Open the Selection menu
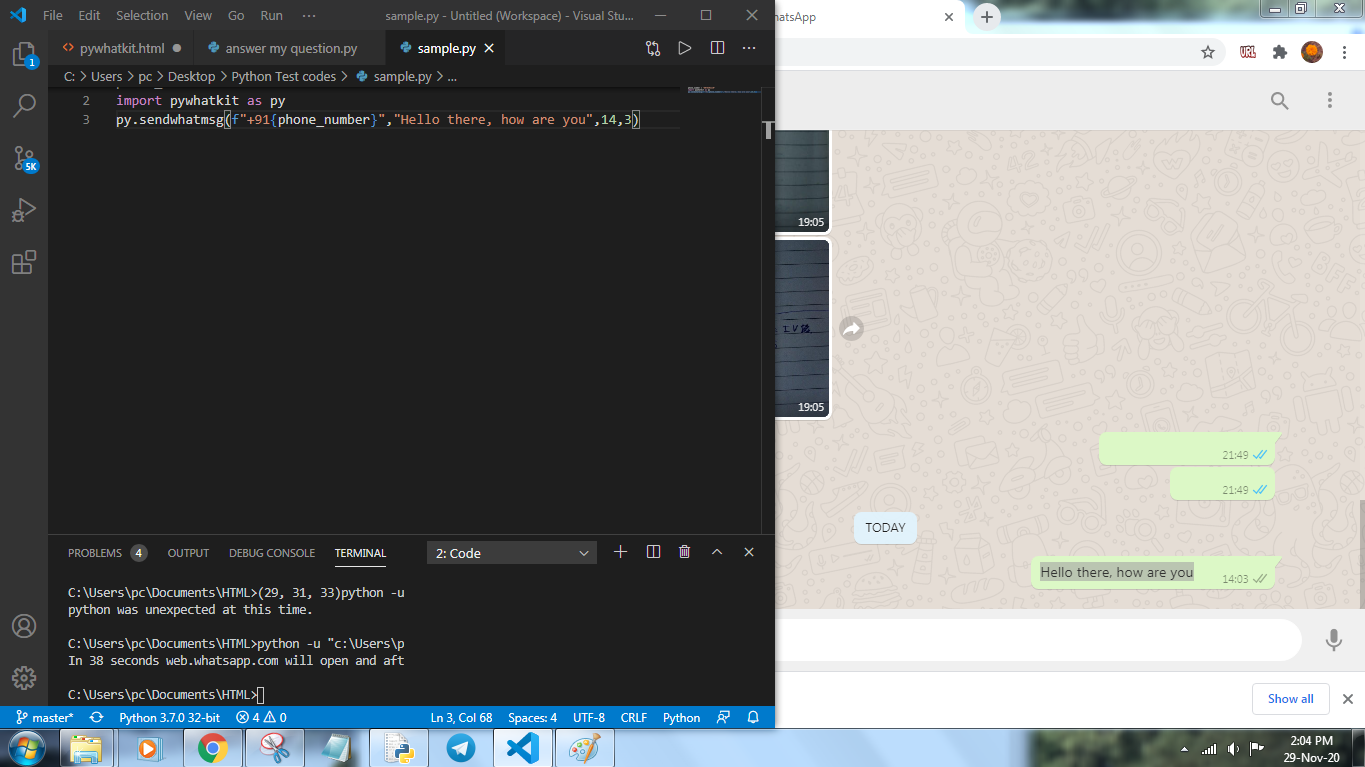1365x767 pixels. coord(142,16)
